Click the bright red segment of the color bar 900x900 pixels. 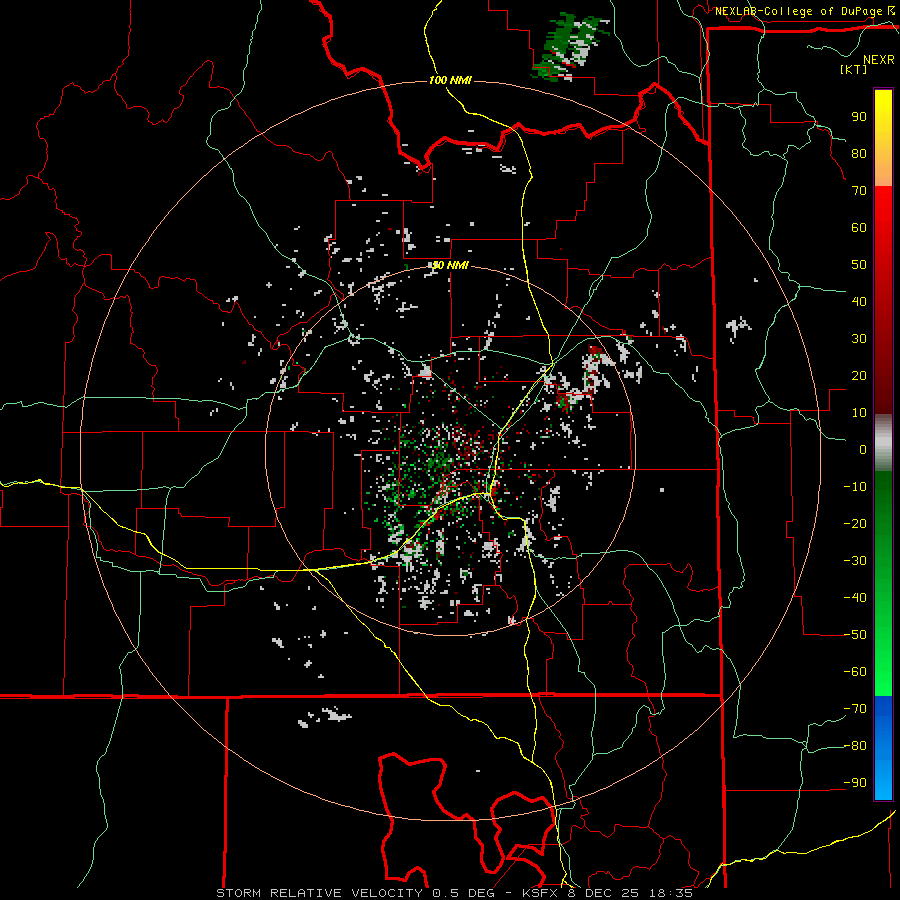click(x=883, y=215)
